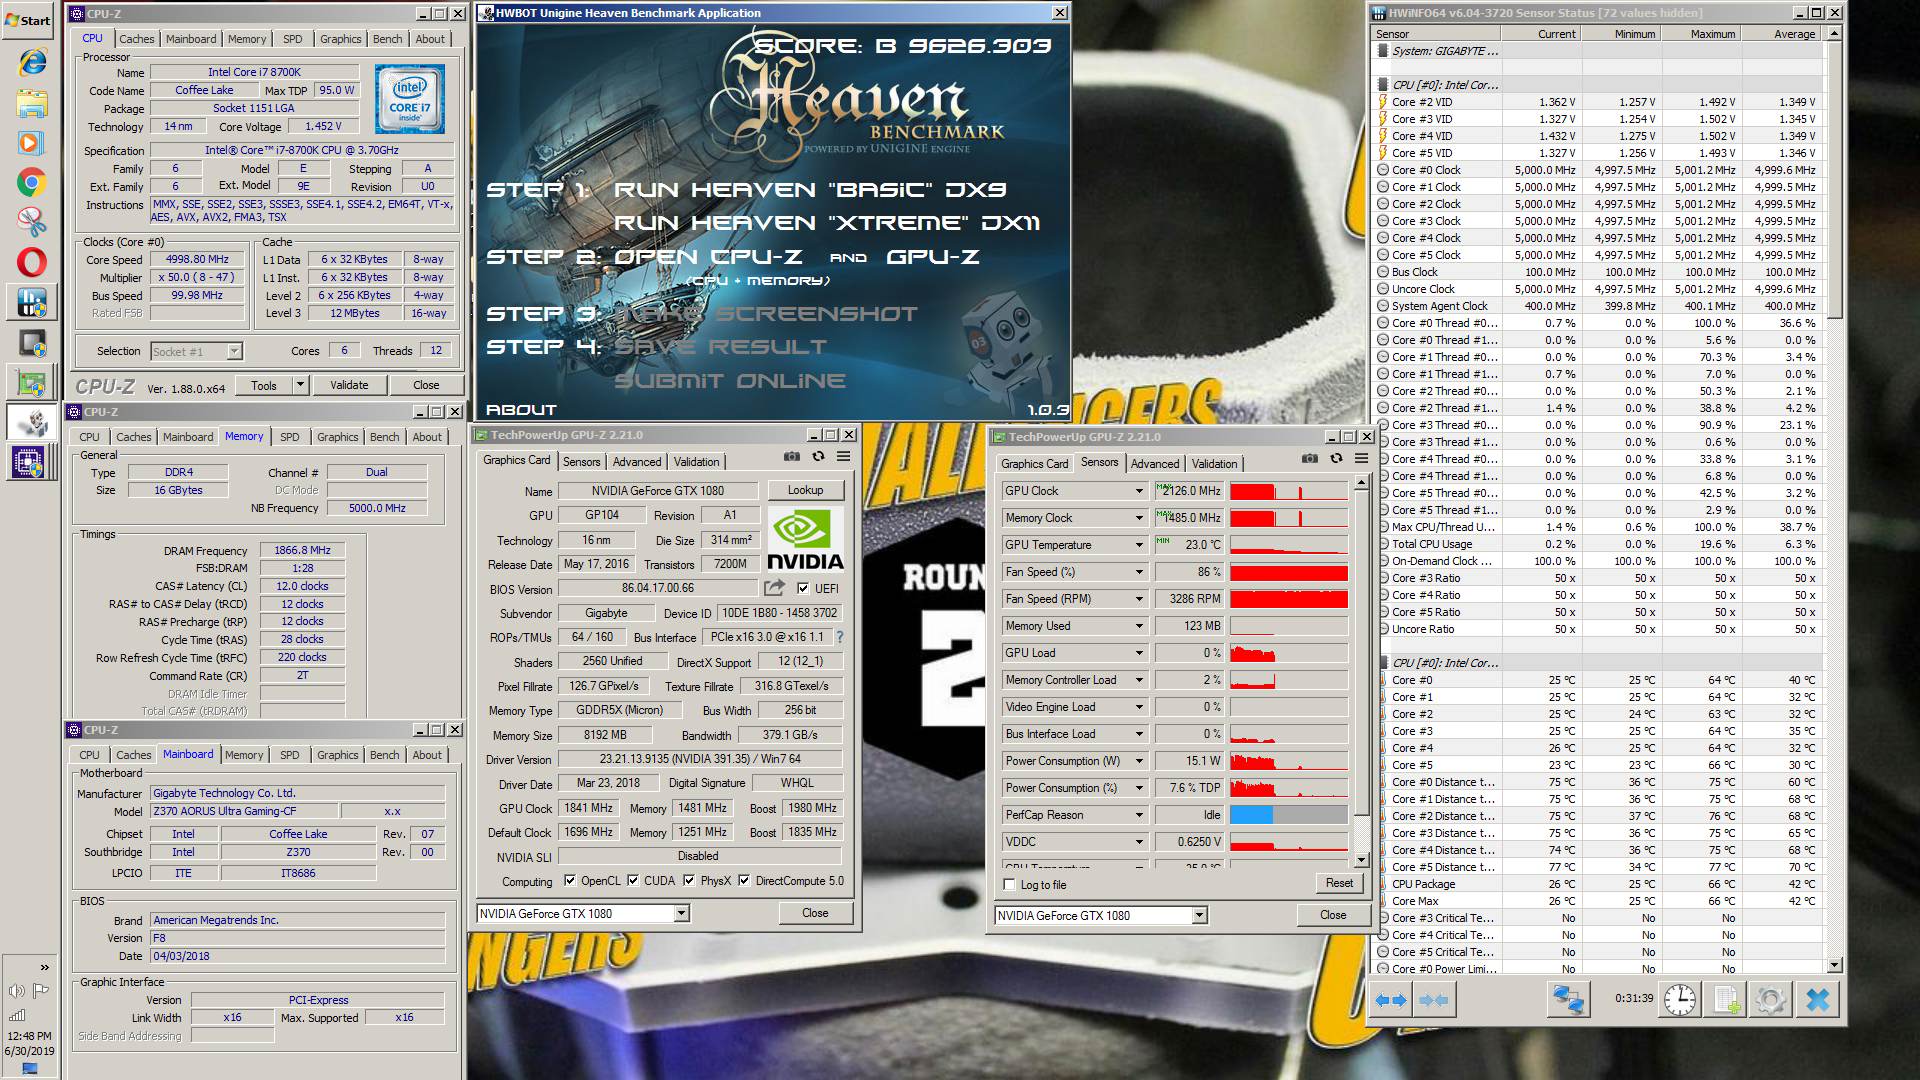Open Socket #1 selection dropdown

[x=234, y=351]
